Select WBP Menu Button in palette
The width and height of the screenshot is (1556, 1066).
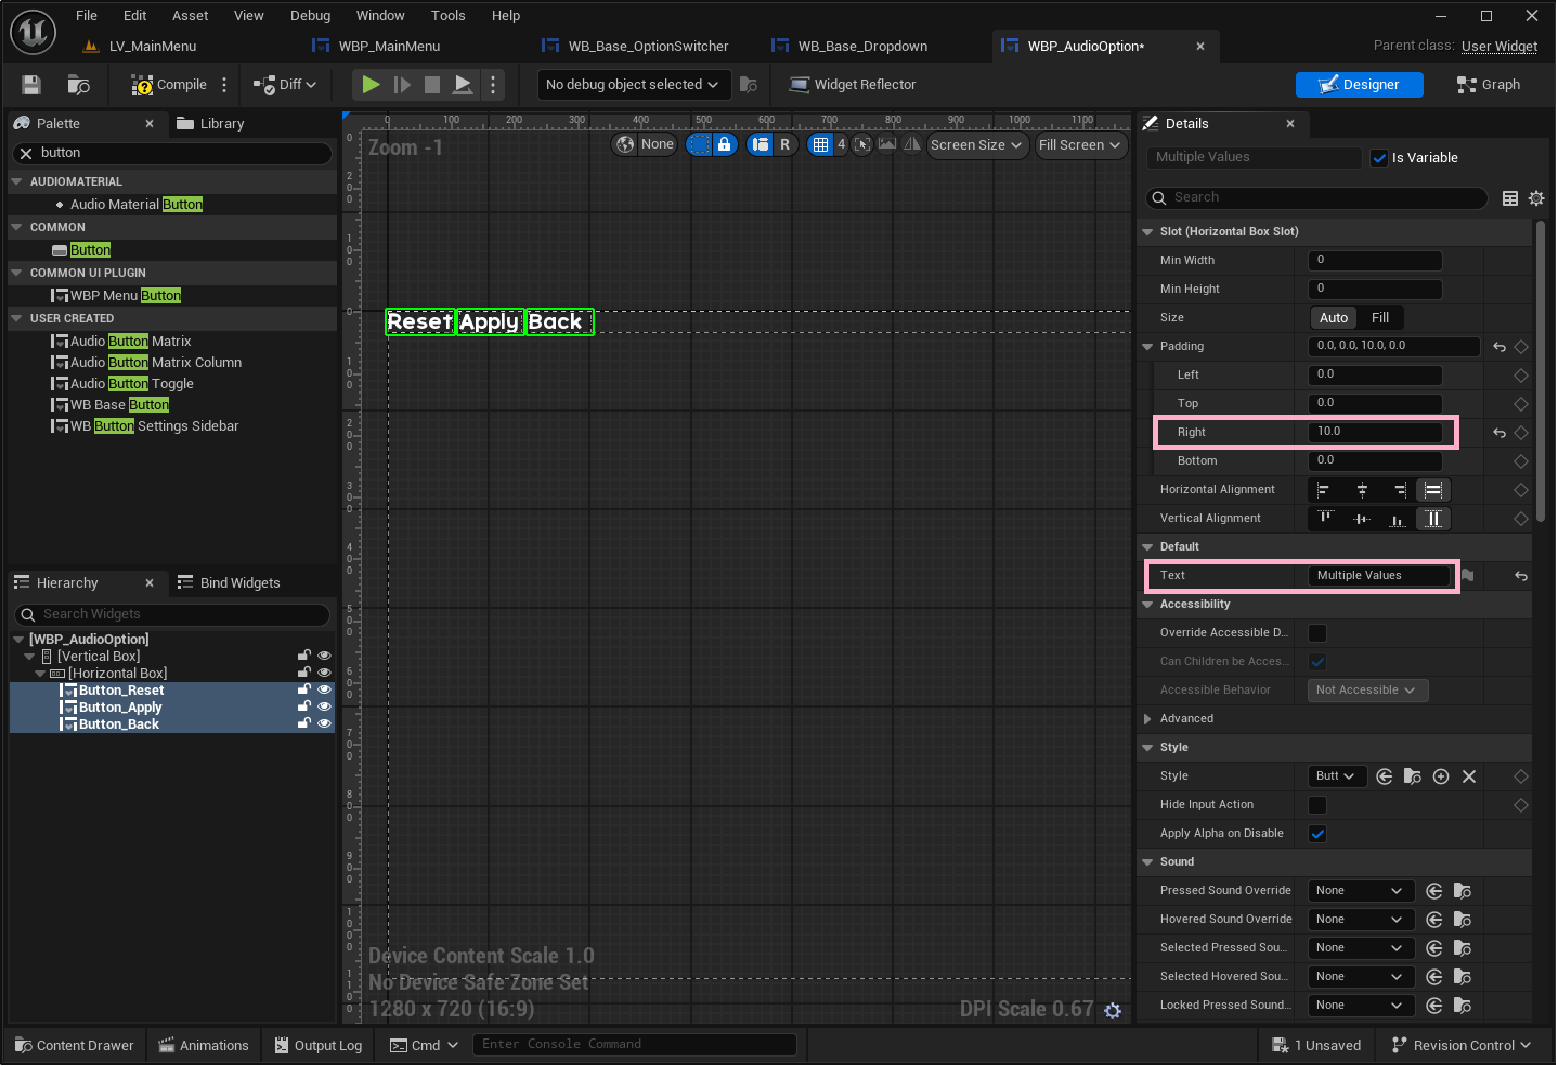pyautogui.click(x=125, y=296)
